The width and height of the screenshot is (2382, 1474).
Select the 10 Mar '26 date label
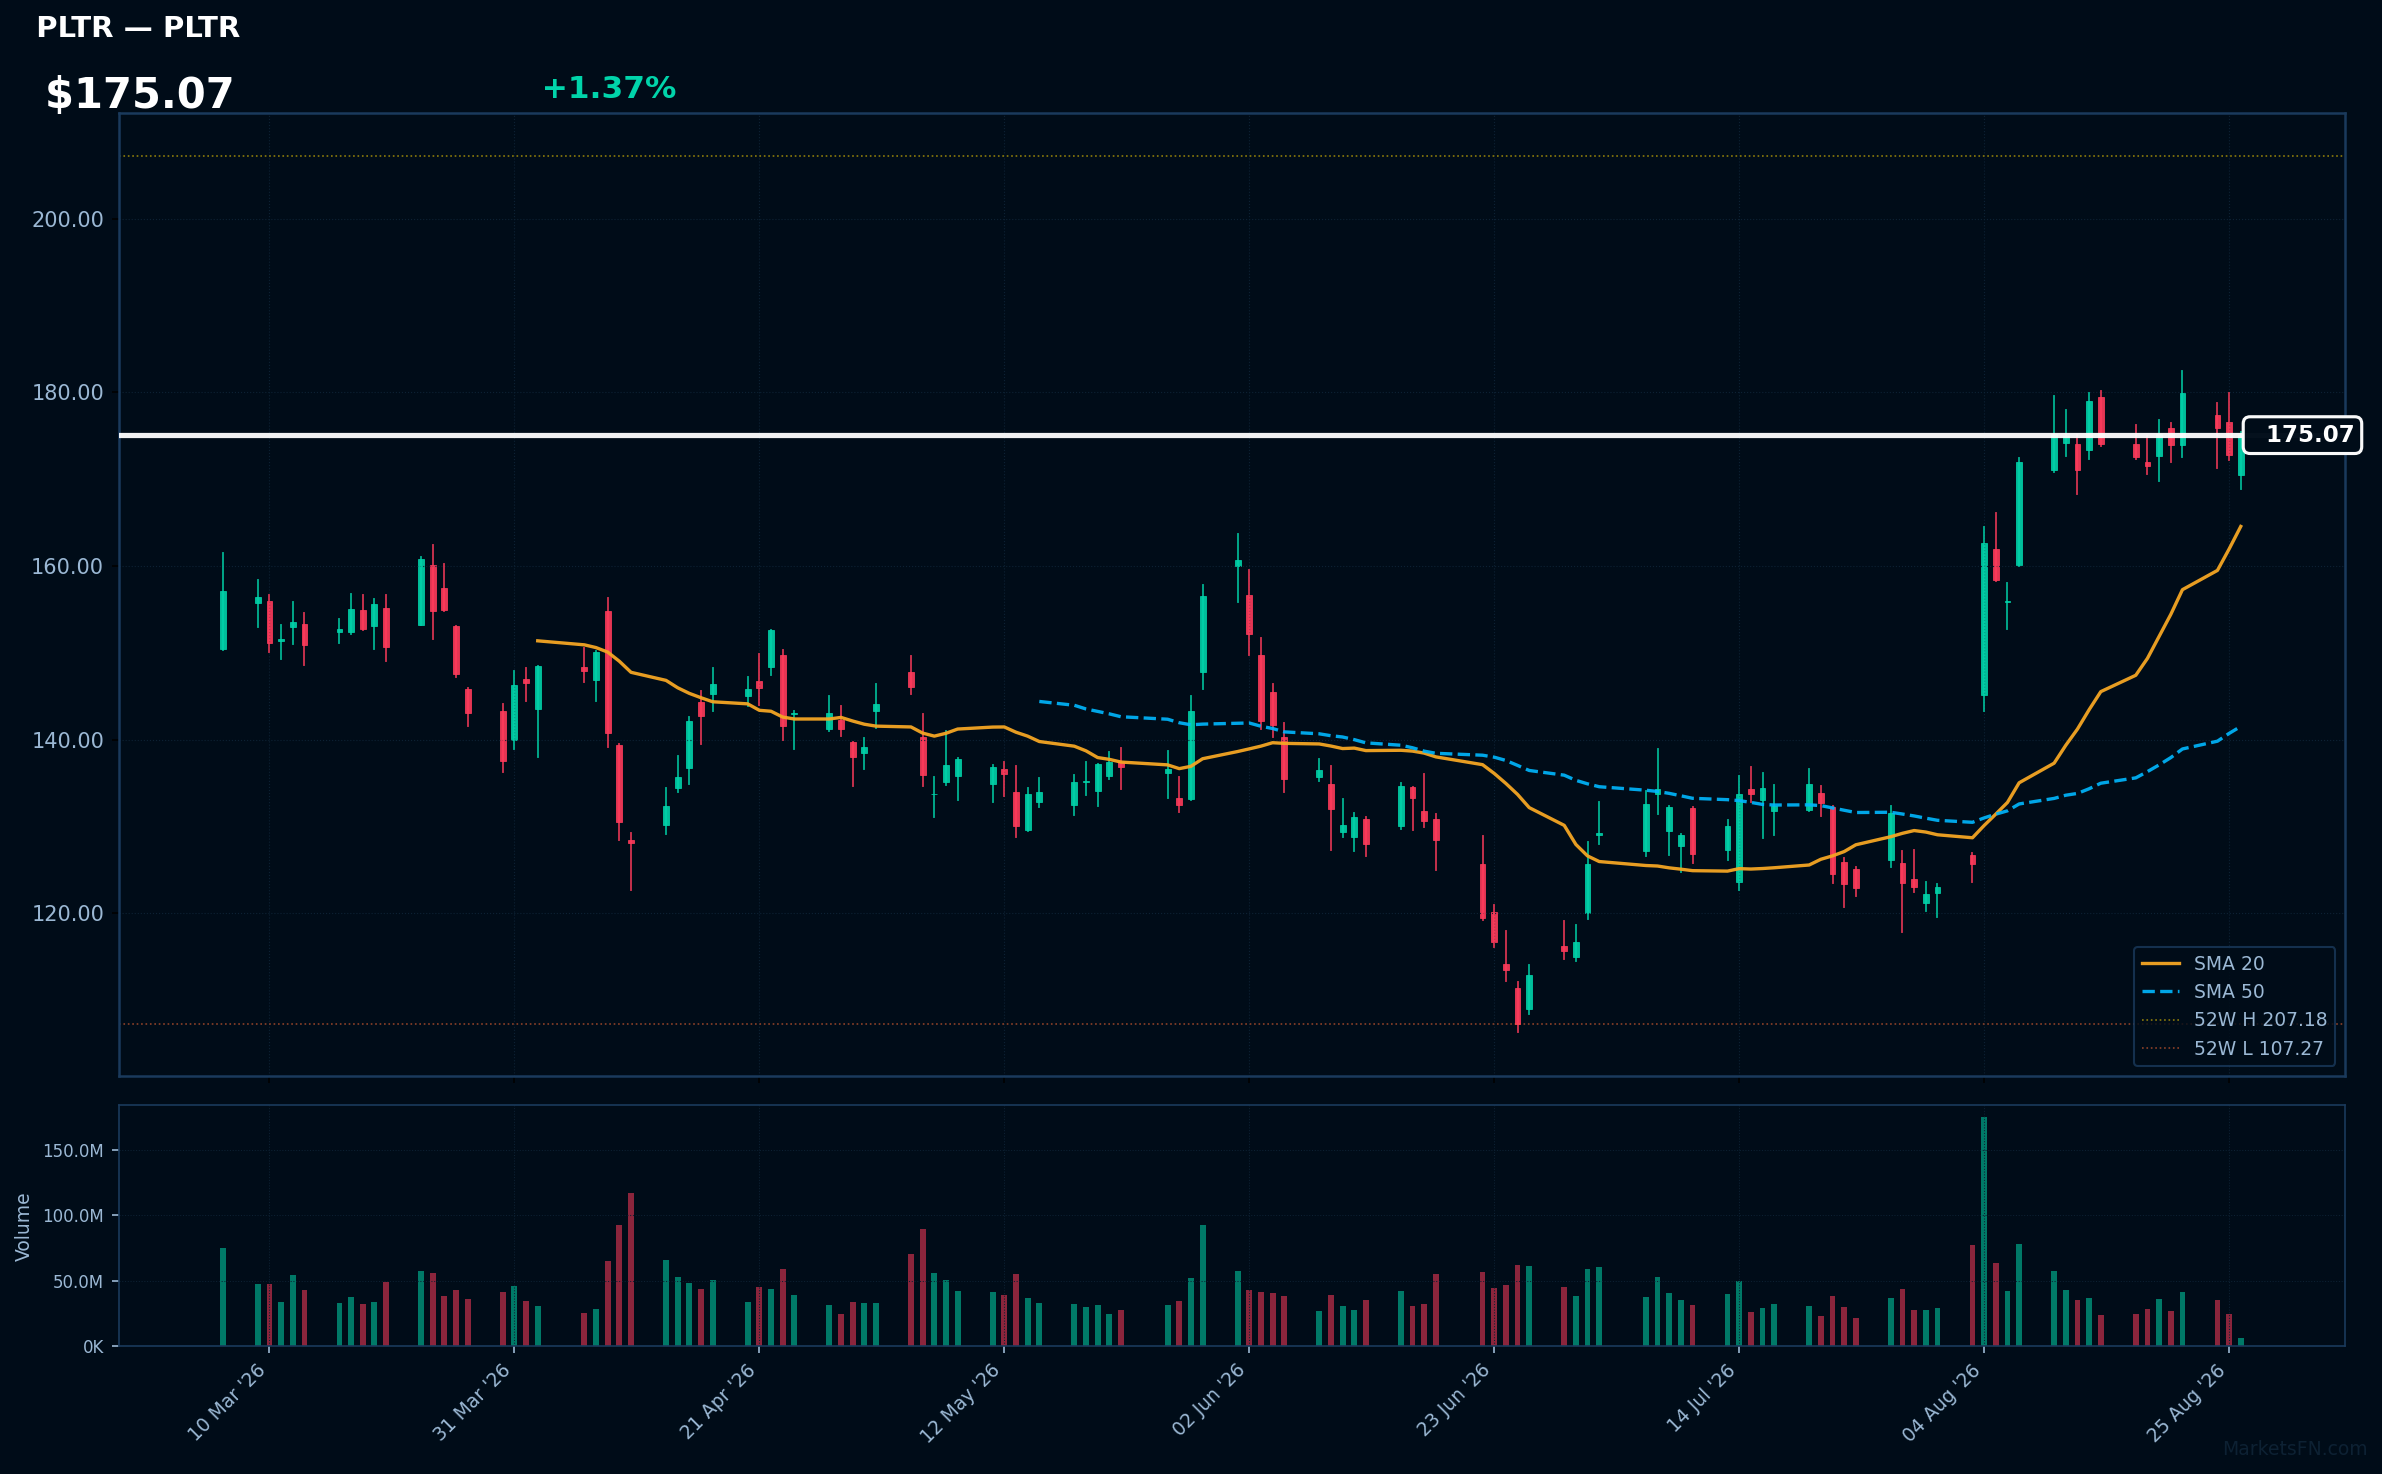[x=227, y=1402]
